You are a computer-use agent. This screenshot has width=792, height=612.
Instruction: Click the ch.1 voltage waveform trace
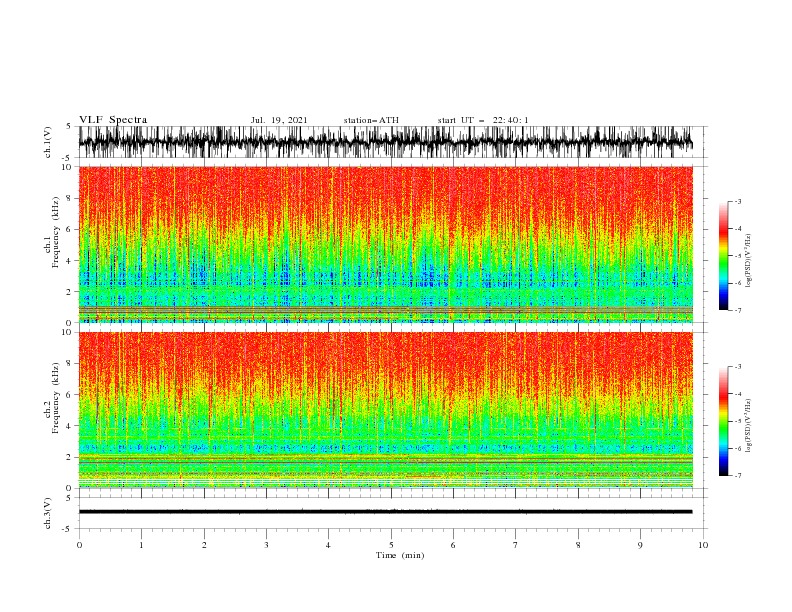point(385,142)
